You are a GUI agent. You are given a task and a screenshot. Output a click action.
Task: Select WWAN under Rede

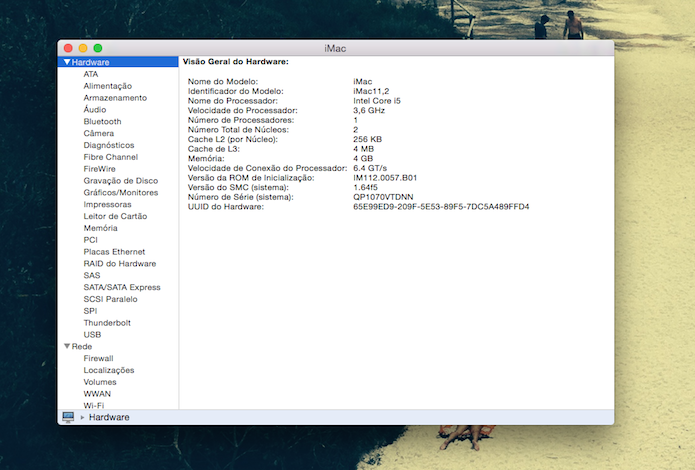tap(97, 394)
